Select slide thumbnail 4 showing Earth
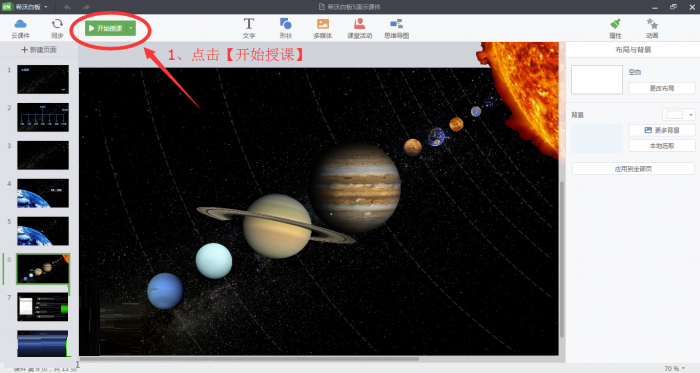This screenshot has height=373, width=700. (43, 193)
